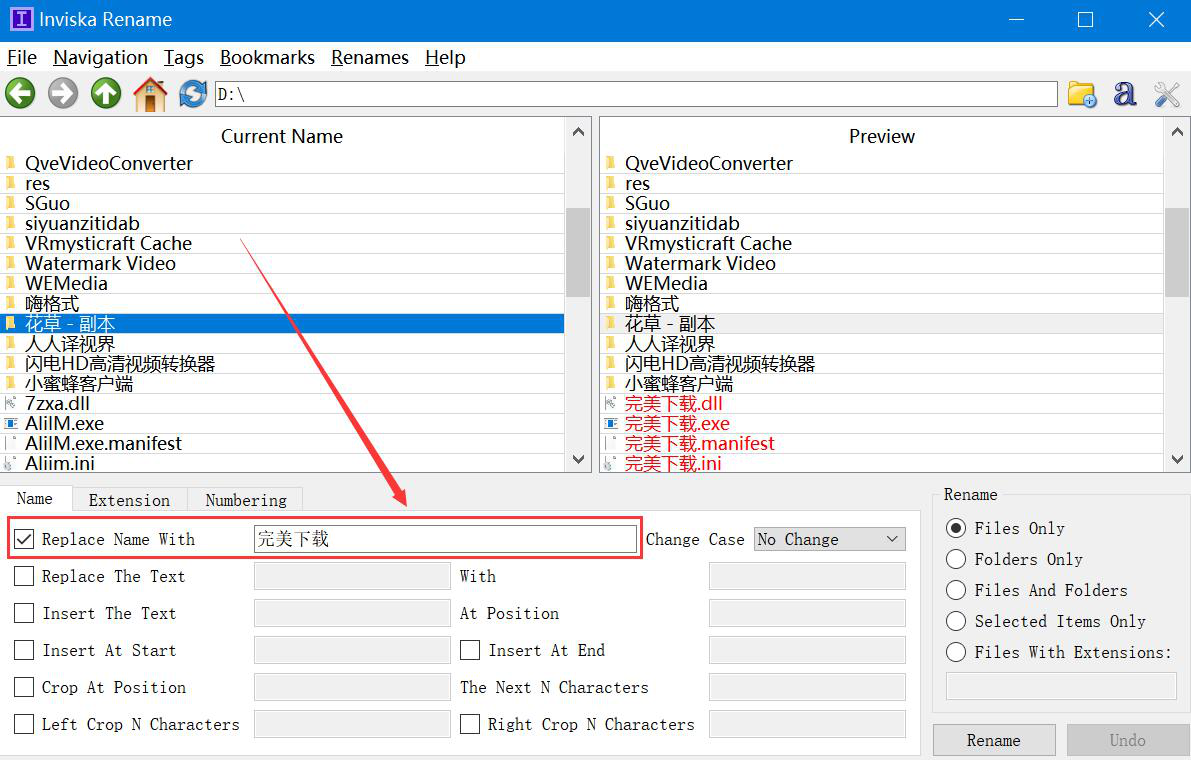Select the AliIM.exe.manifest file

point(282,443)
